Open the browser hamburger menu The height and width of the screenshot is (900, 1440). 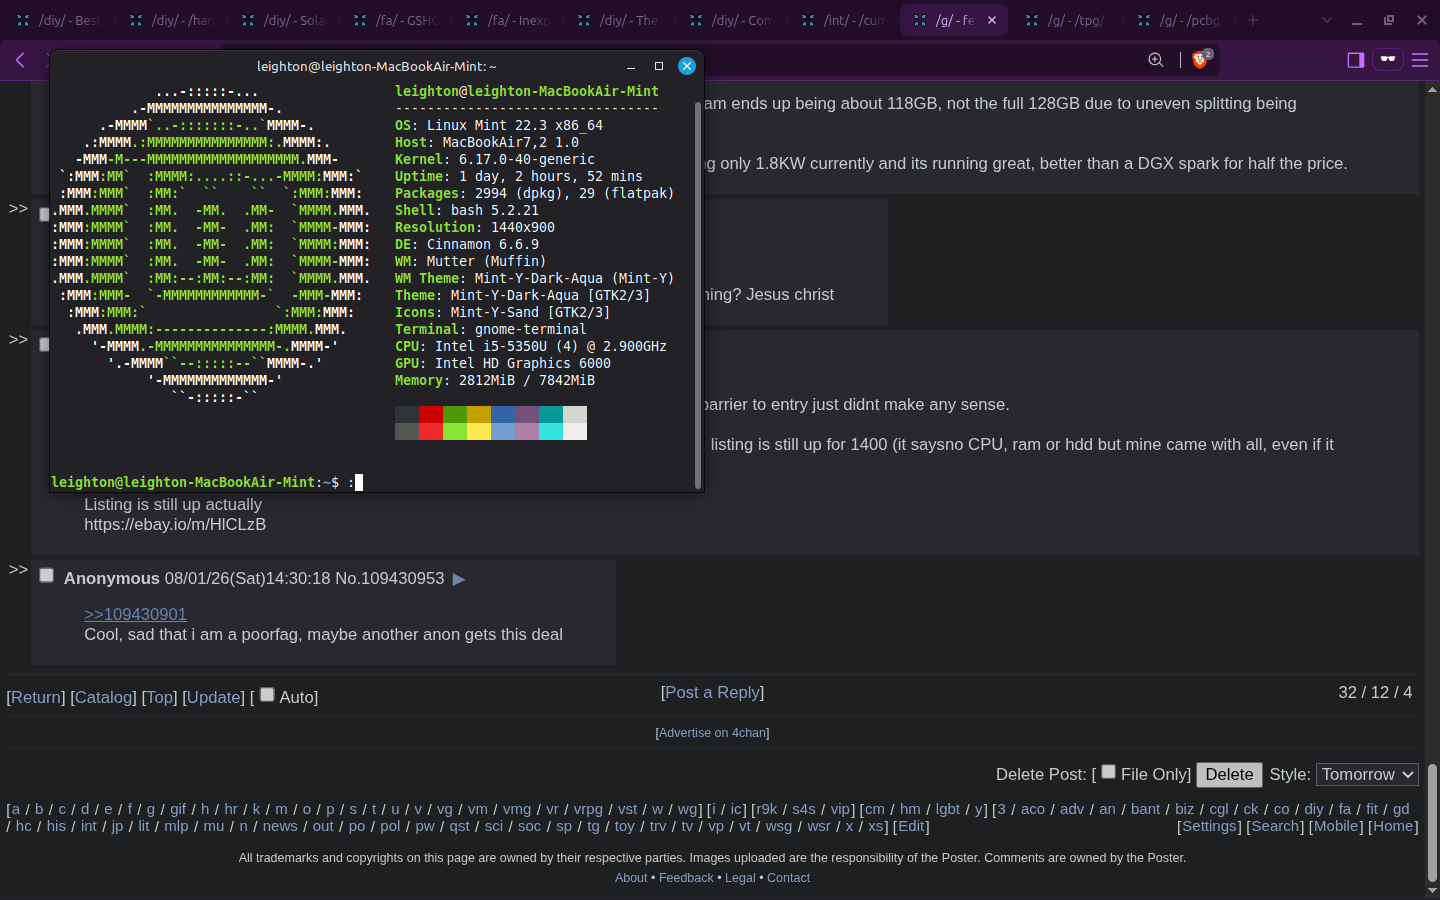pos(1420,60)
